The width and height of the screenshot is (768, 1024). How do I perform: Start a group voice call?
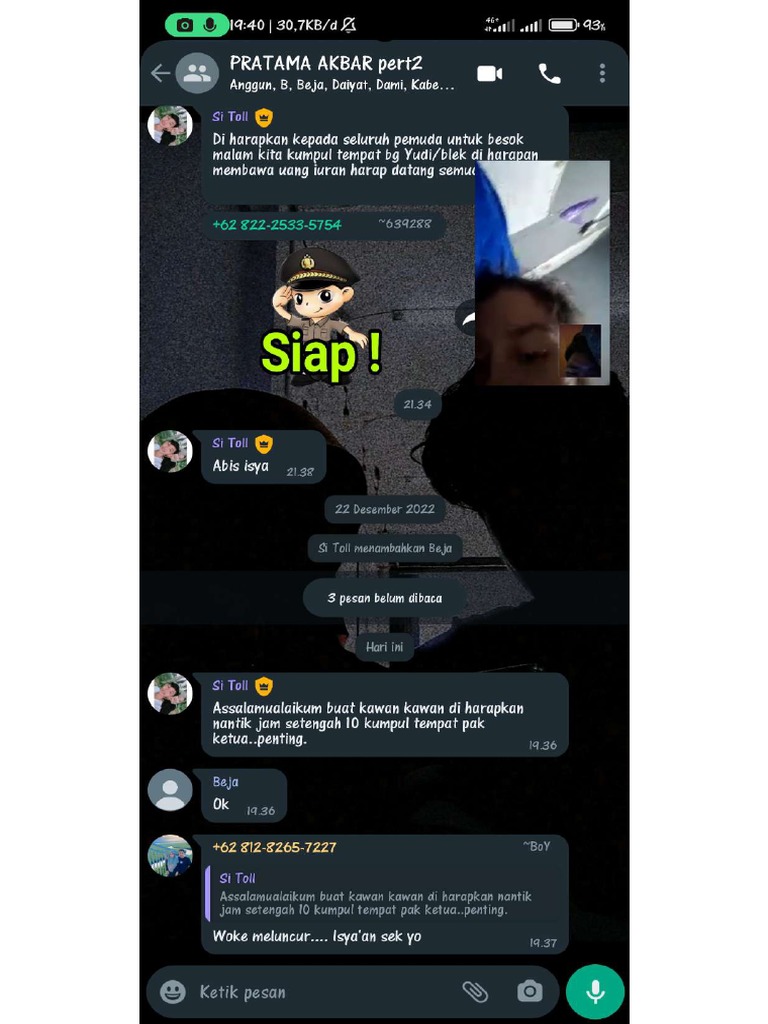(549, 73)
